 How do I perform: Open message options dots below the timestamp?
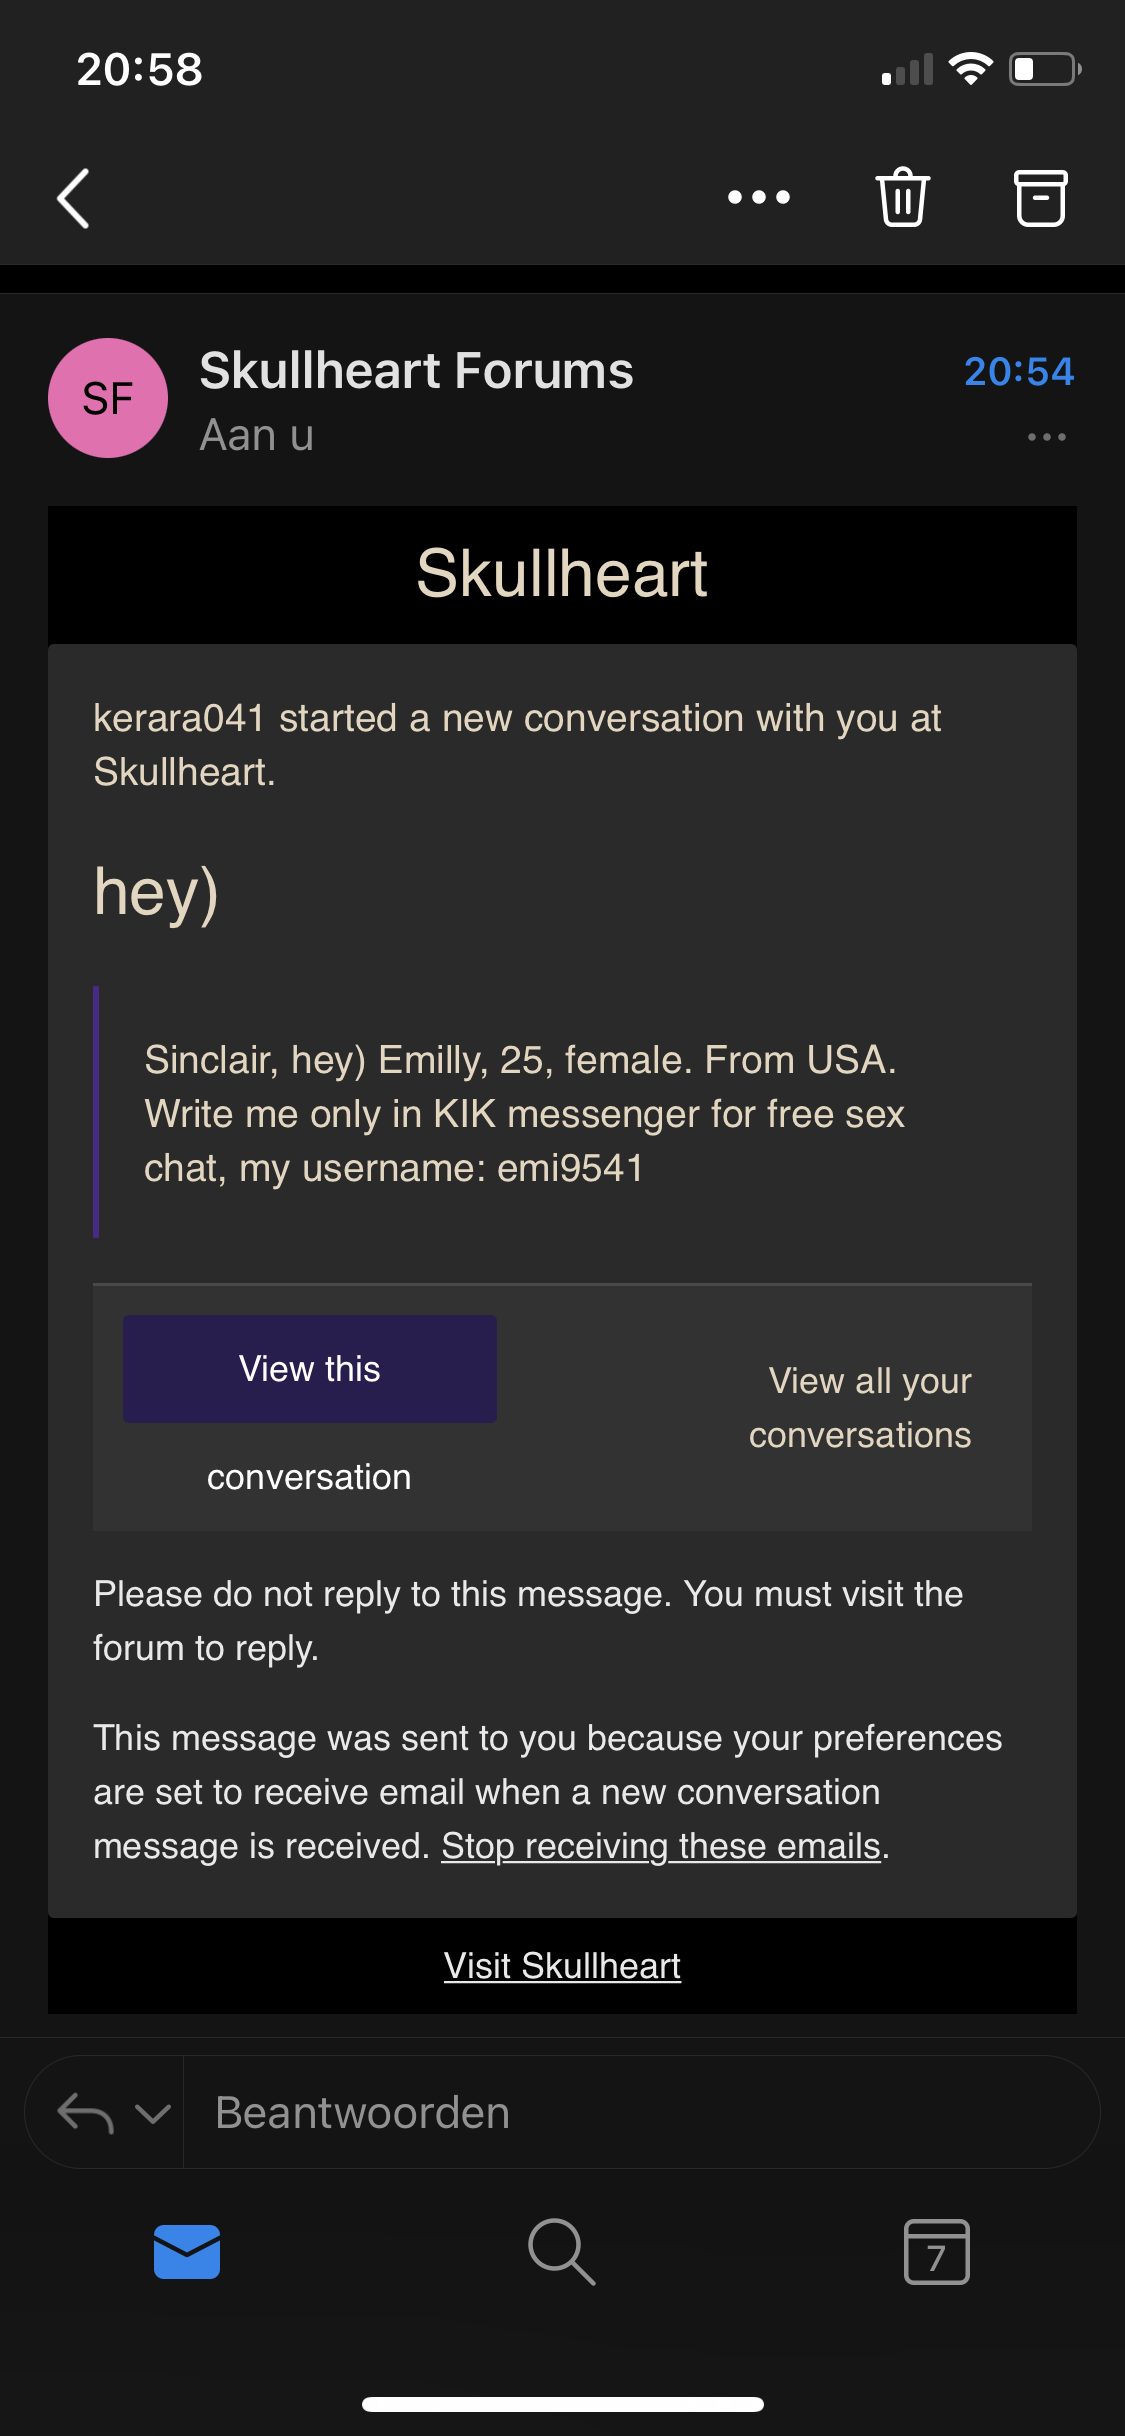[1046, 437]
